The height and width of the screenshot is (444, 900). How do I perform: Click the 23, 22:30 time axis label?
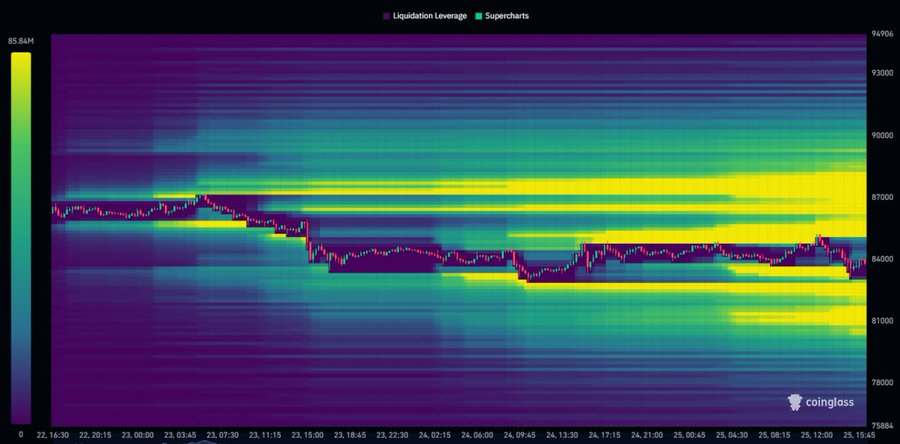point(394,435)
